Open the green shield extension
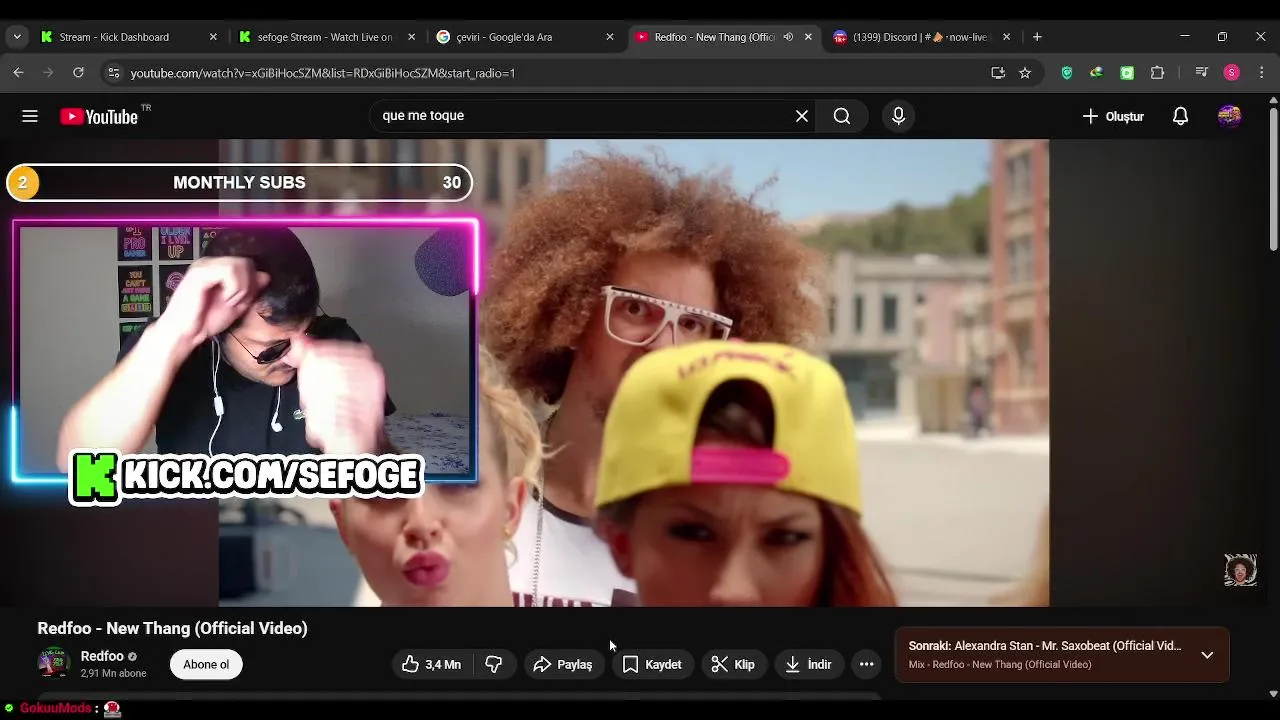Screen dimensions: 1280x720 pos(1067,73)
